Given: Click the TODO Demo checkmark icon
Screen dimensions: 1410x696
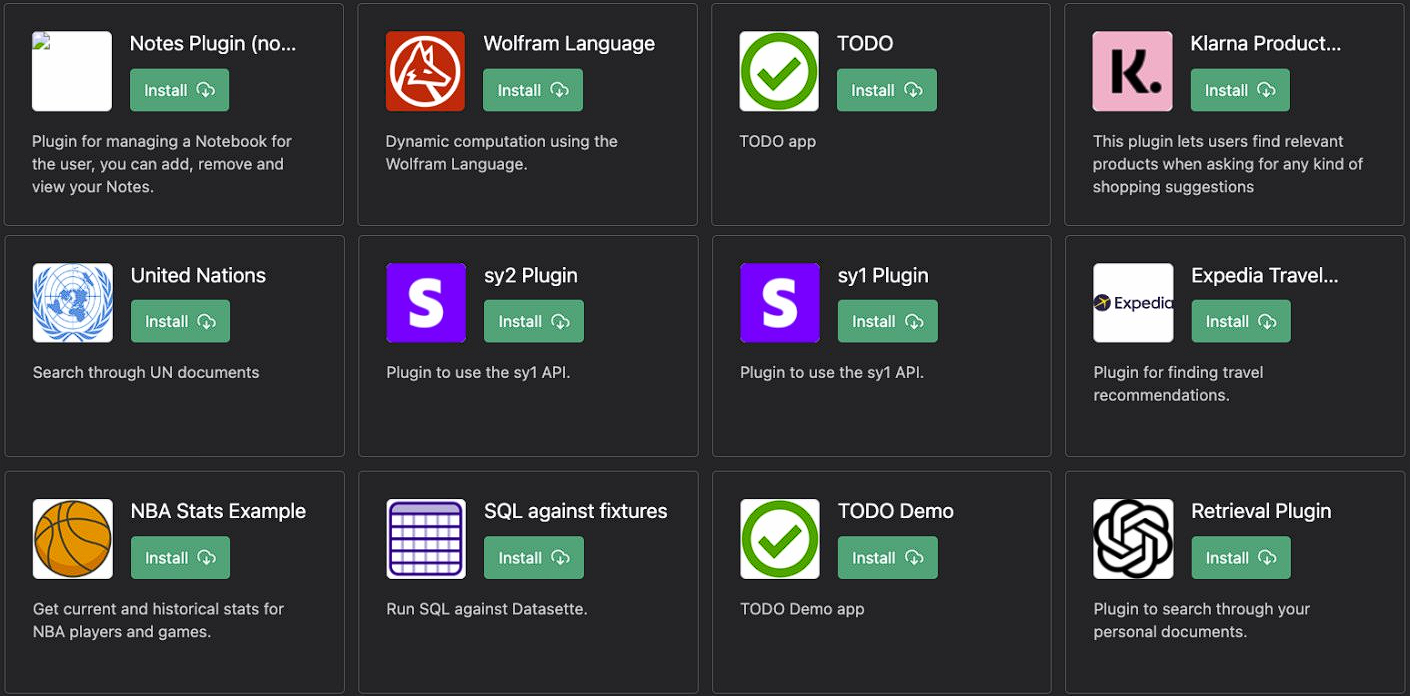Looking at the screenshot, I should pos(780,539).
